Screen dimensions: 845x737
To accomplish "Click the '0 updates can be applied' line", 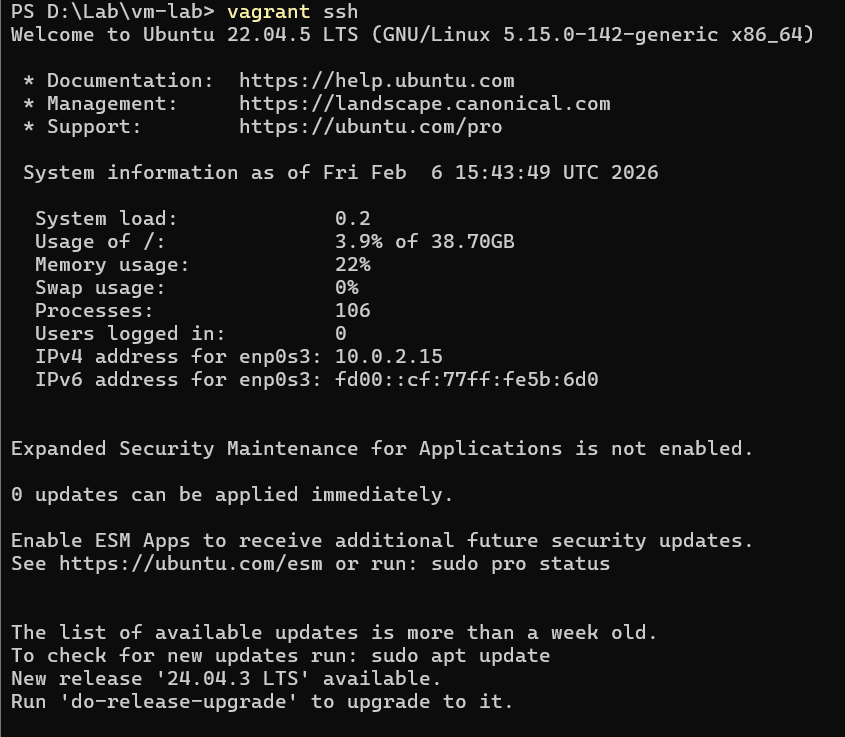I will tap(232, 495).
